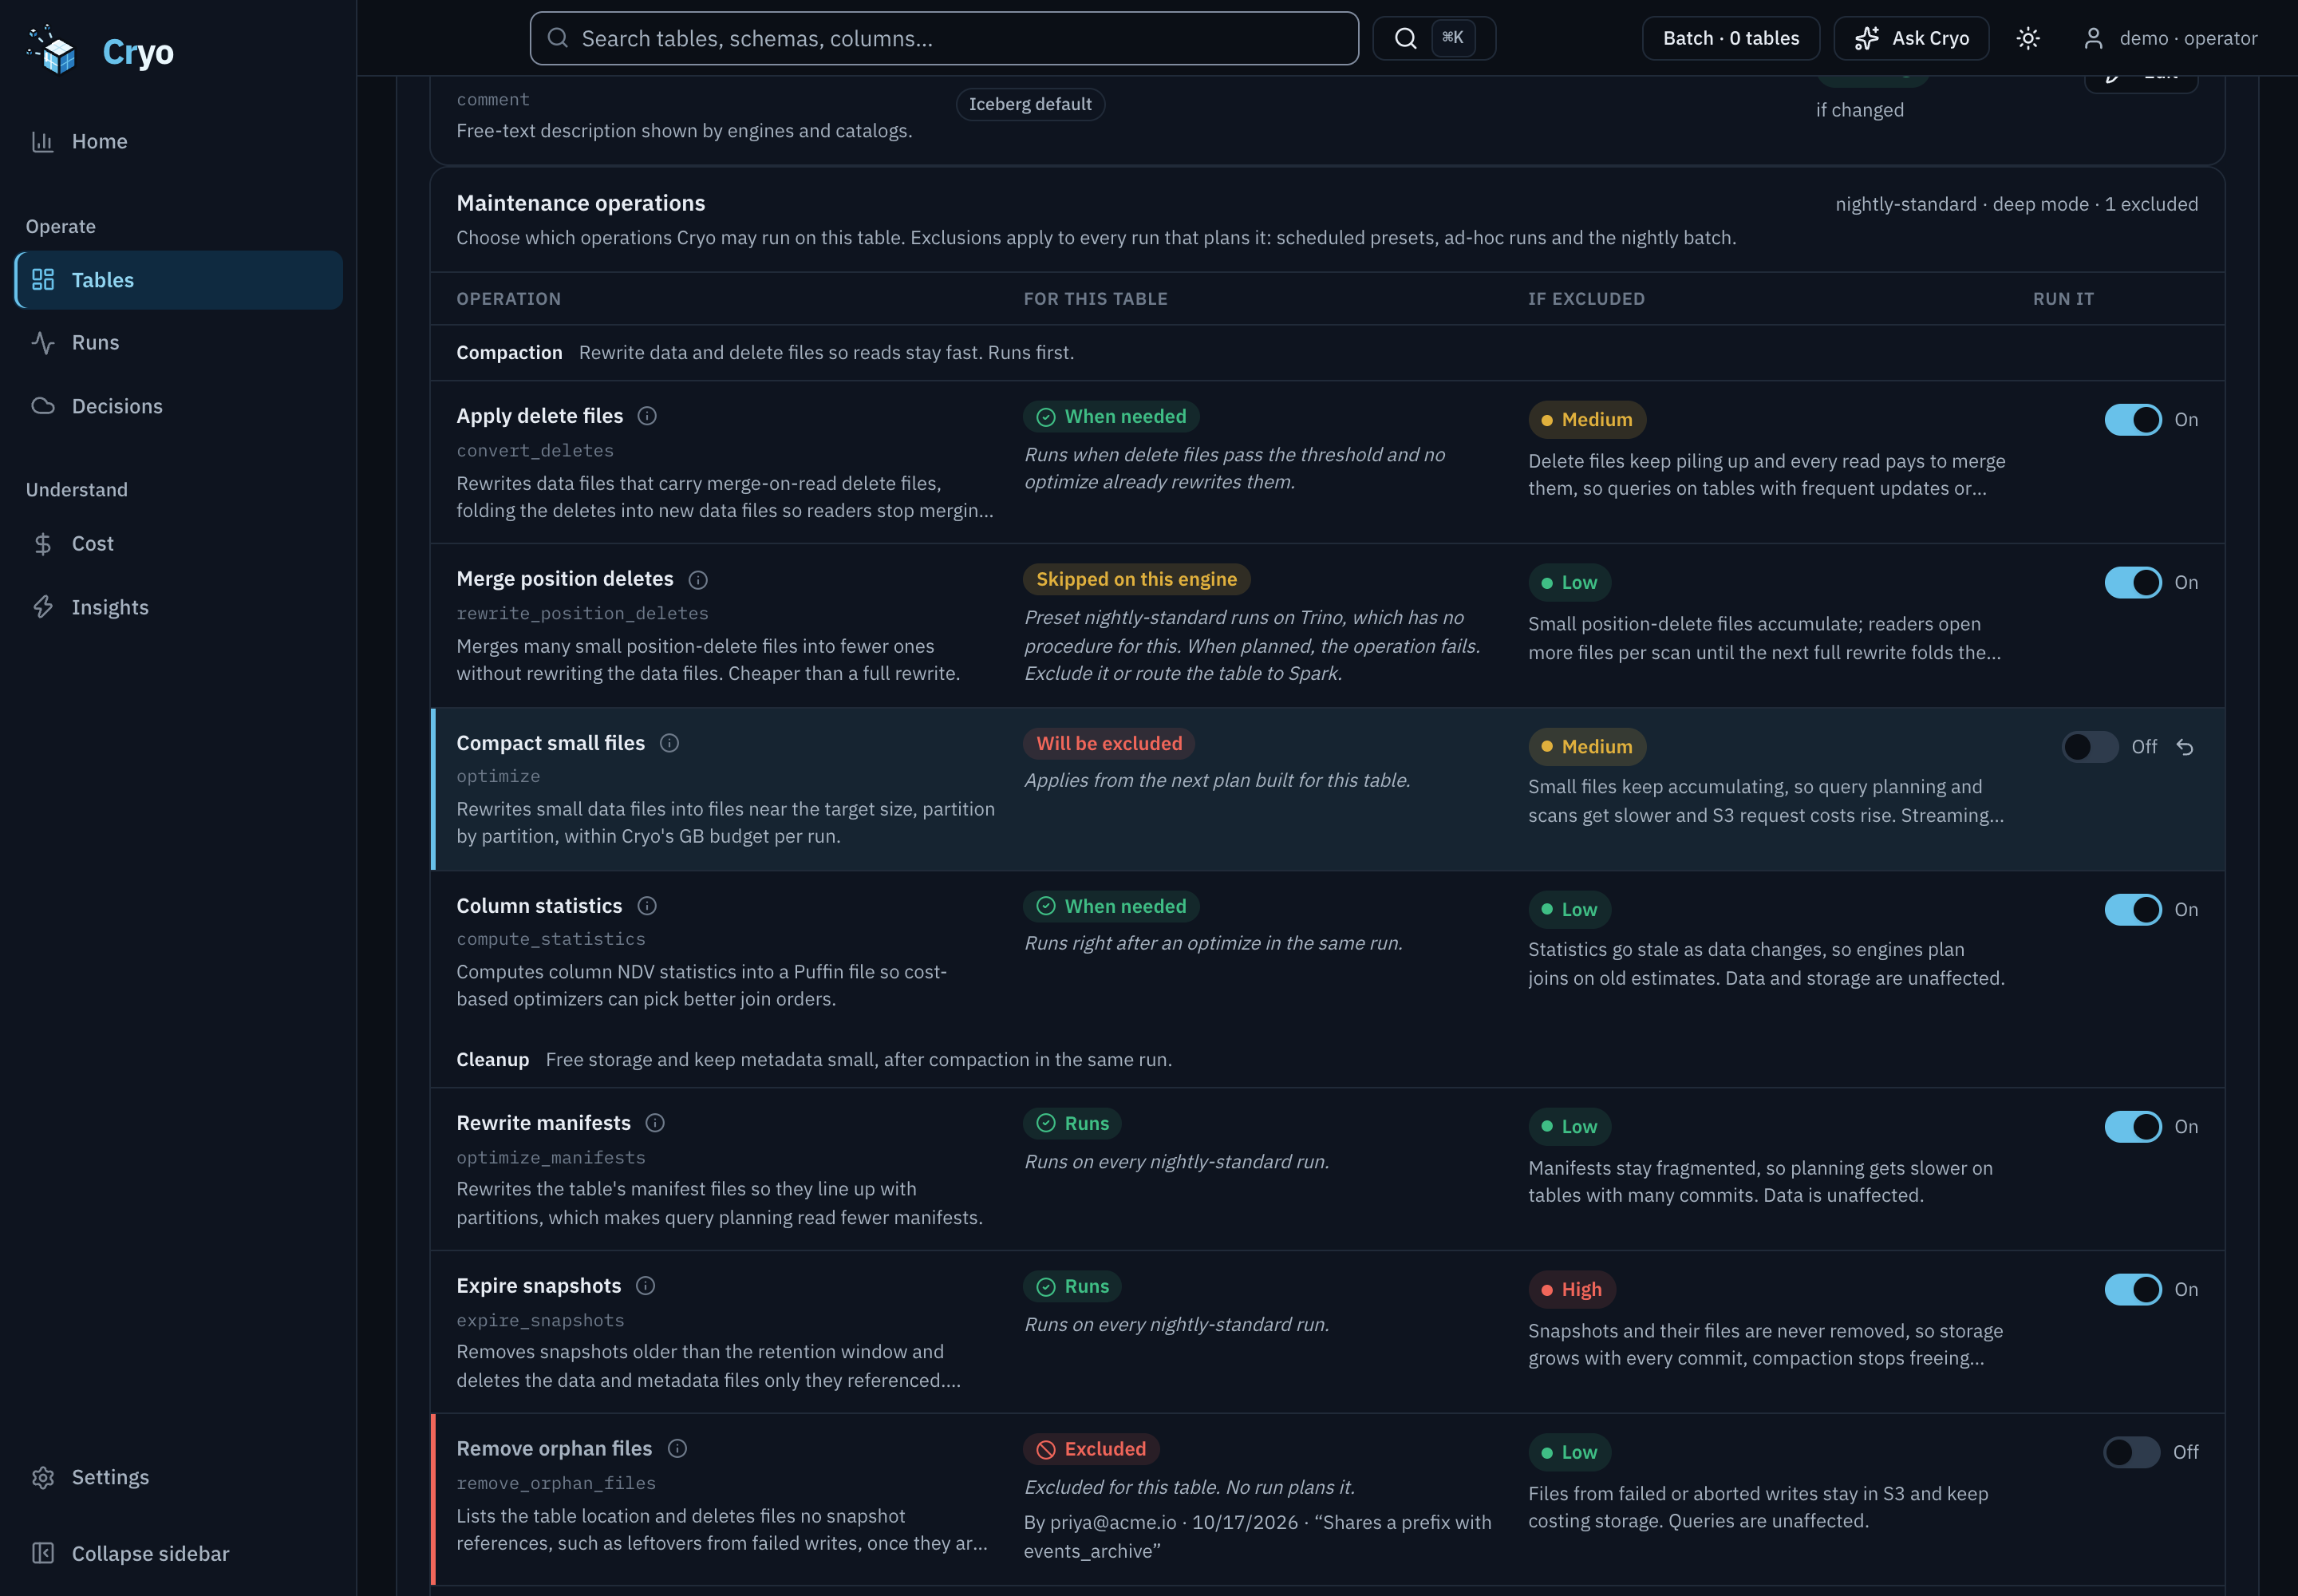Click the search magnifier ⌘K button

point(1433,38)
